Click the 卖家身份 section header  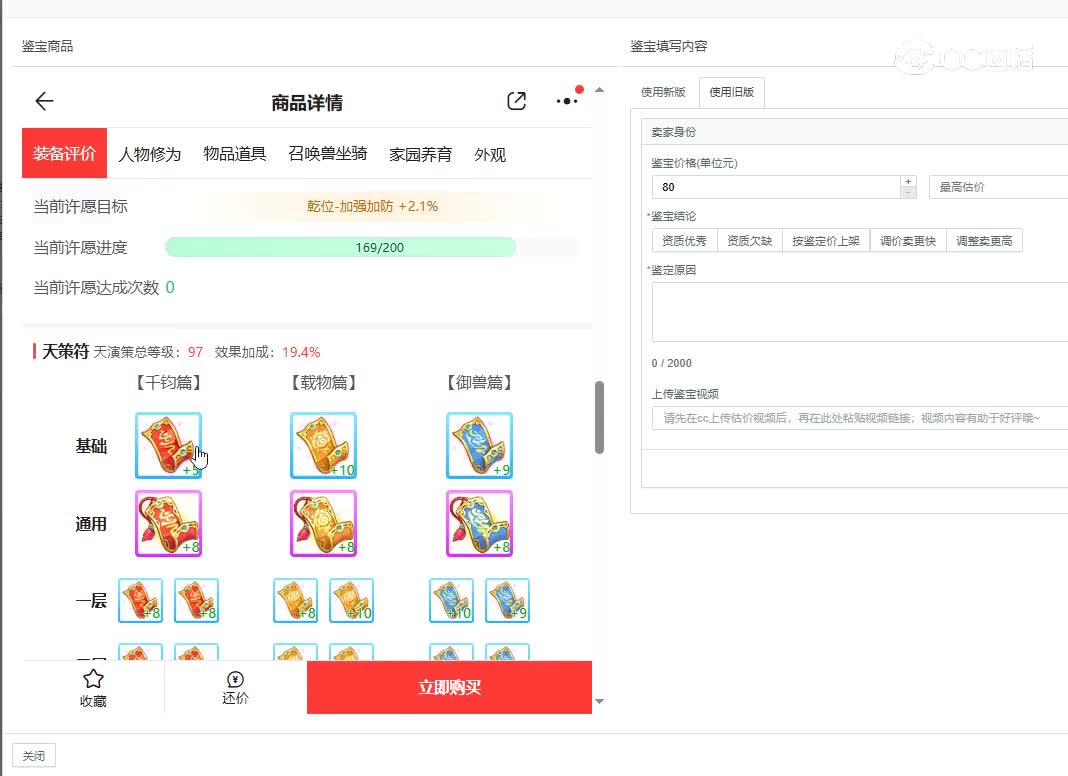[674, 131]
